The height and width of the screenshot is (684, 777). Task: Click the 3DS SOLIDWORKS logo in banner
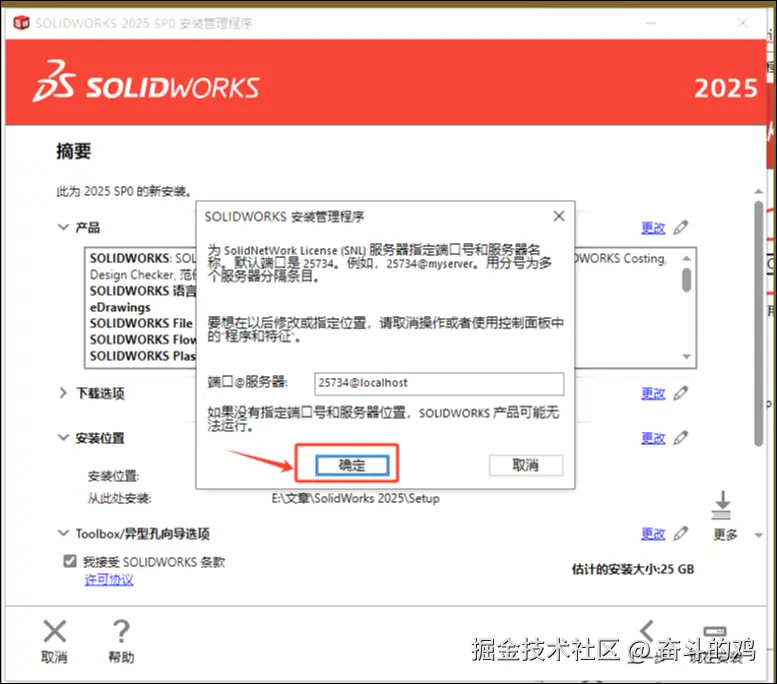pos(146,82)
